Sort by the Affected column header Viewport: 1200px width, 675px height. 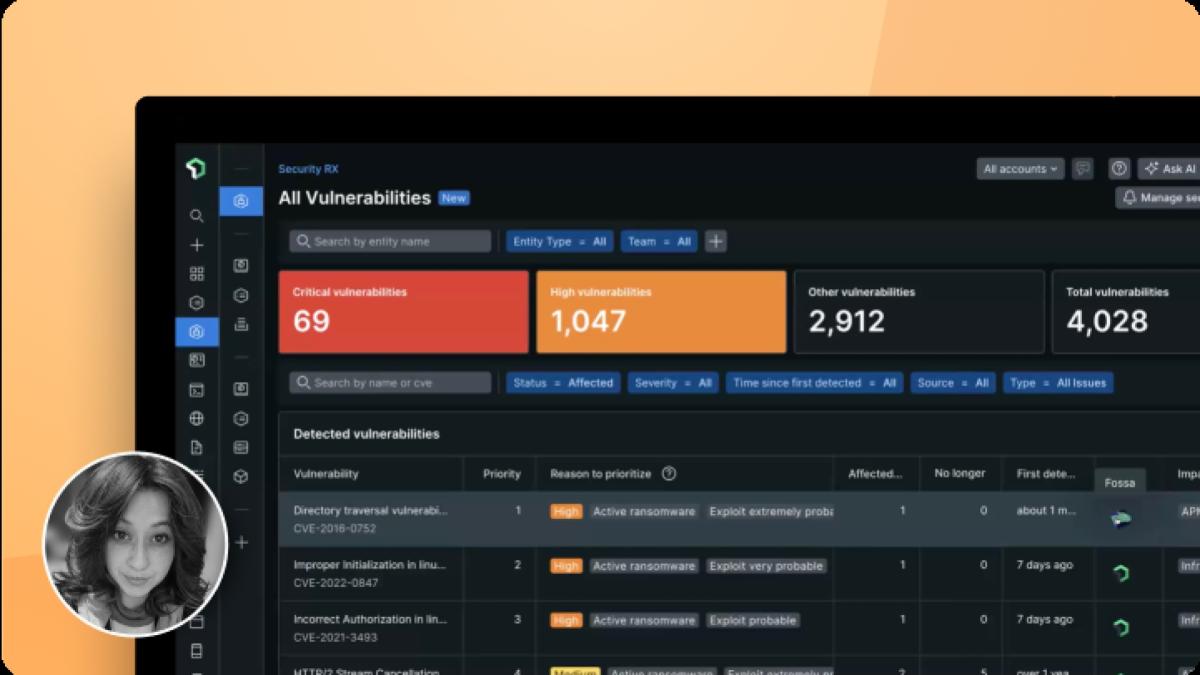pyautogui.click(x=876, y=474)
